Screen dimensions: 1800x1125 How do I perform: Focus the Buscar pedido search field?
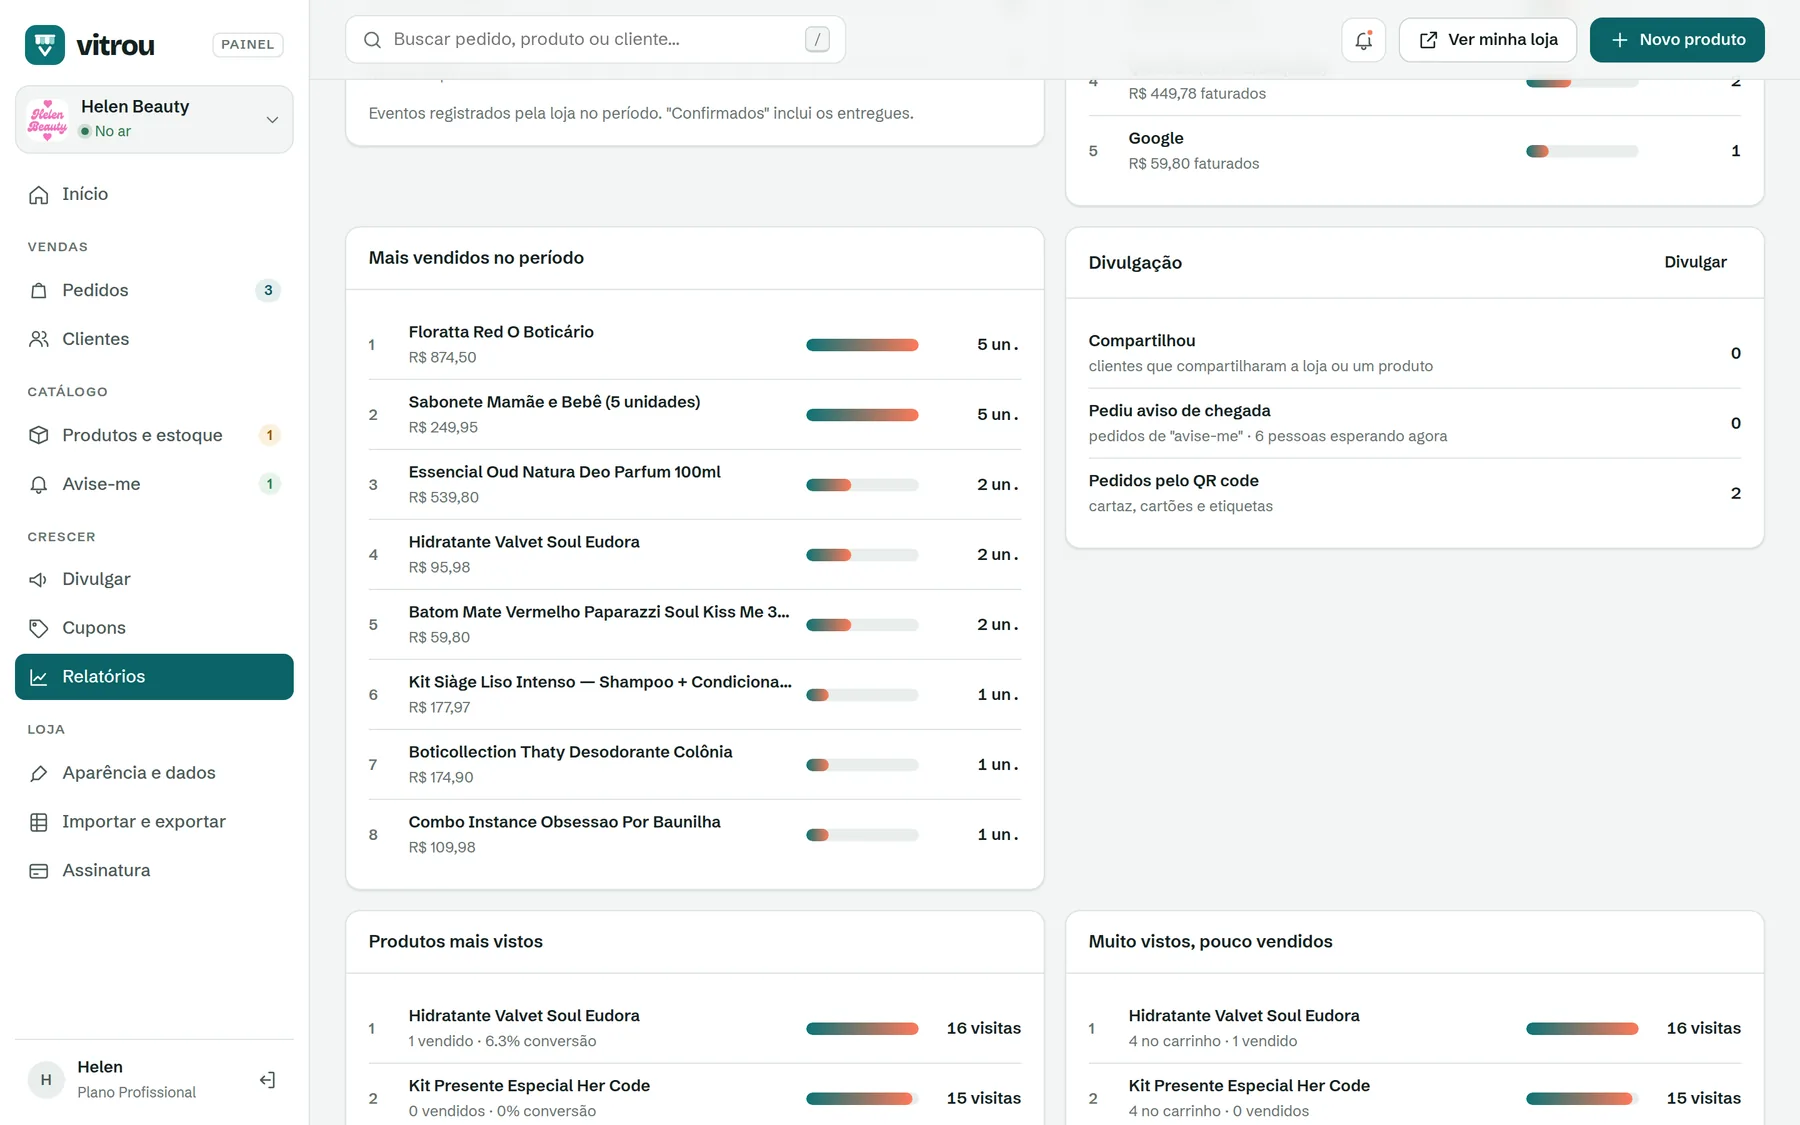pos(595,40)
